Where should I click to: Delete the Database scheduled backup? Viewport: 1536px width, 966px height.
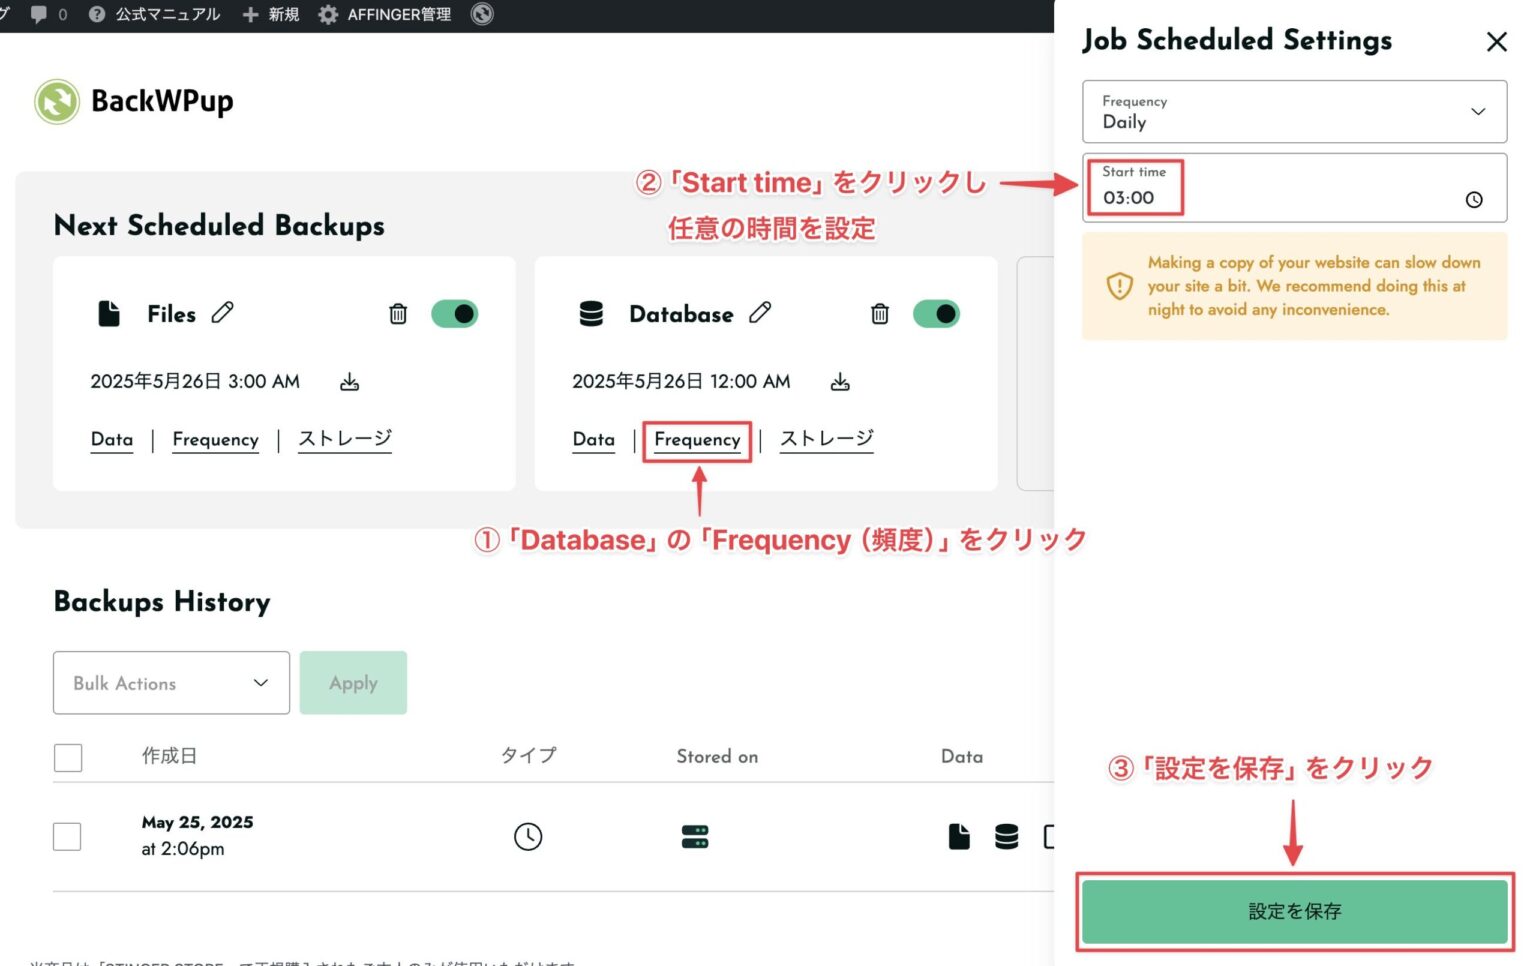pos(879,314)
